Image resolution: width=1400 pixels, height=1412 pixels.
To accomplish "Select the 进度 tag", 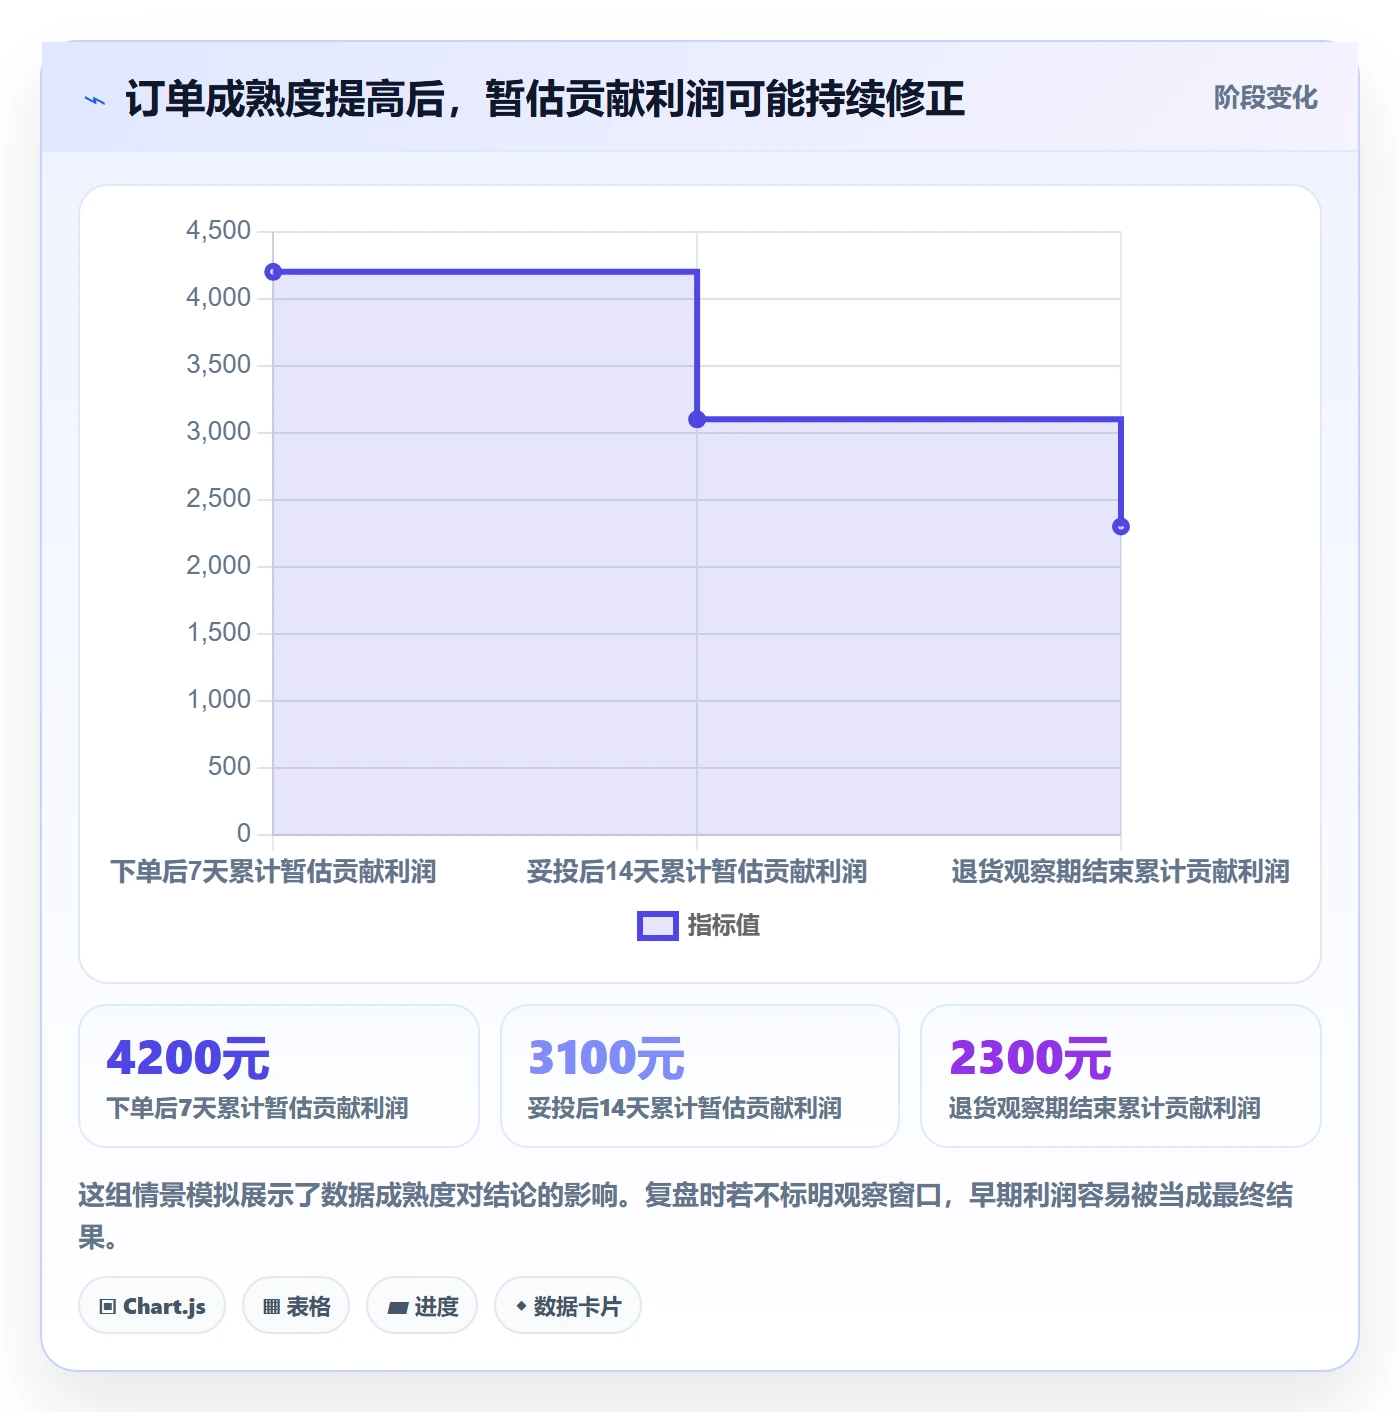I will coord(422,1306).
